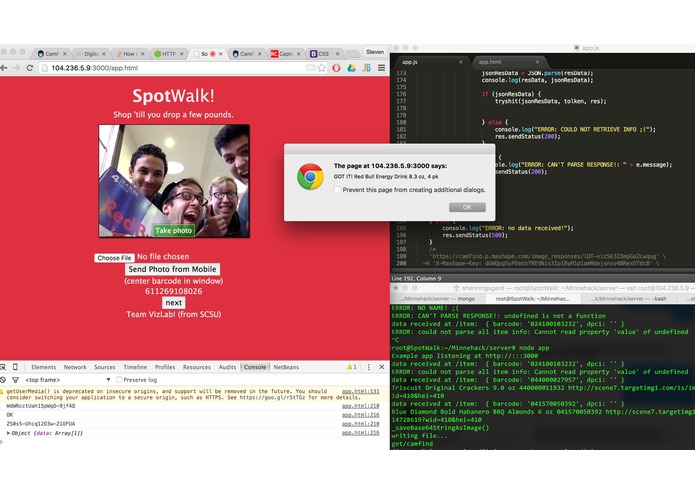
Task: Open the NetBeans DevTools tab
Action: (x=286, y=367)
